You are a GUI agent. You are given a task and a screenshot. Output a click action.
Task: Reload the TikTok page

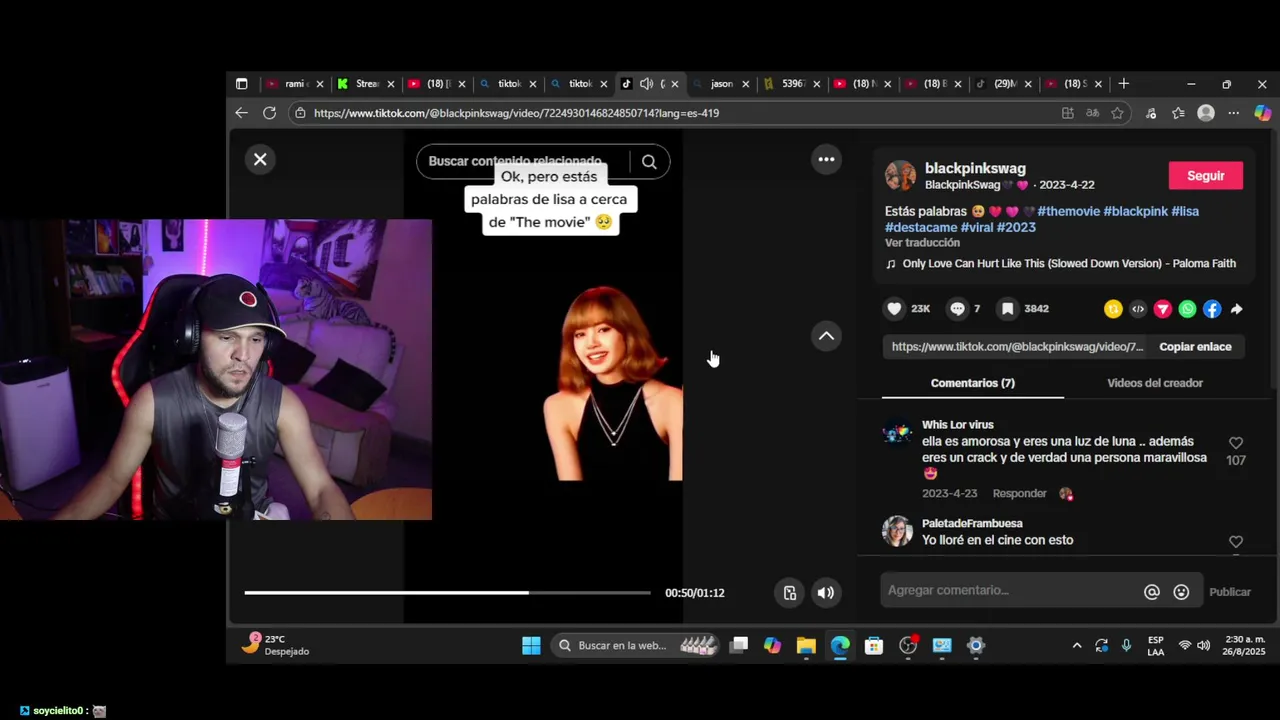coord(269,113)
